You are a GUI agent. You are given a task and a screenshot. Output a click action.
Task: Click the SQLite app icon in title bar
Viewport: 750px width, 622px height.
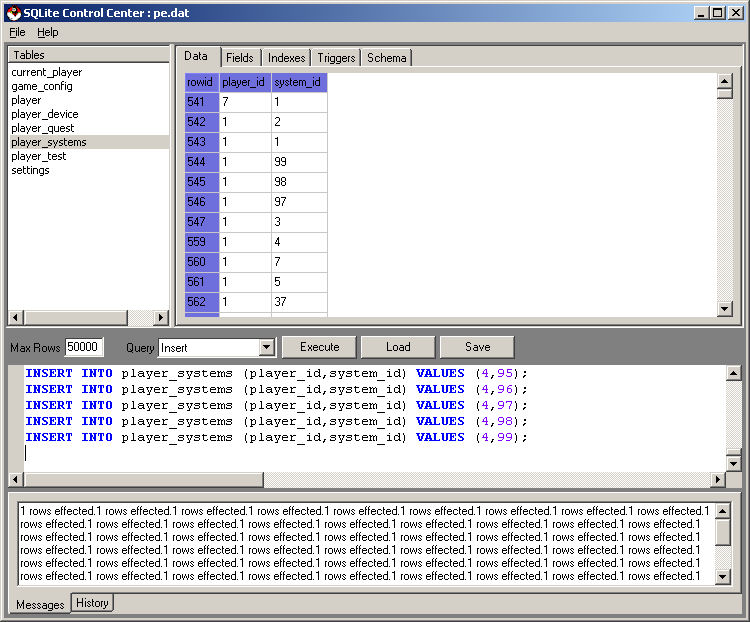click(13, 13)
